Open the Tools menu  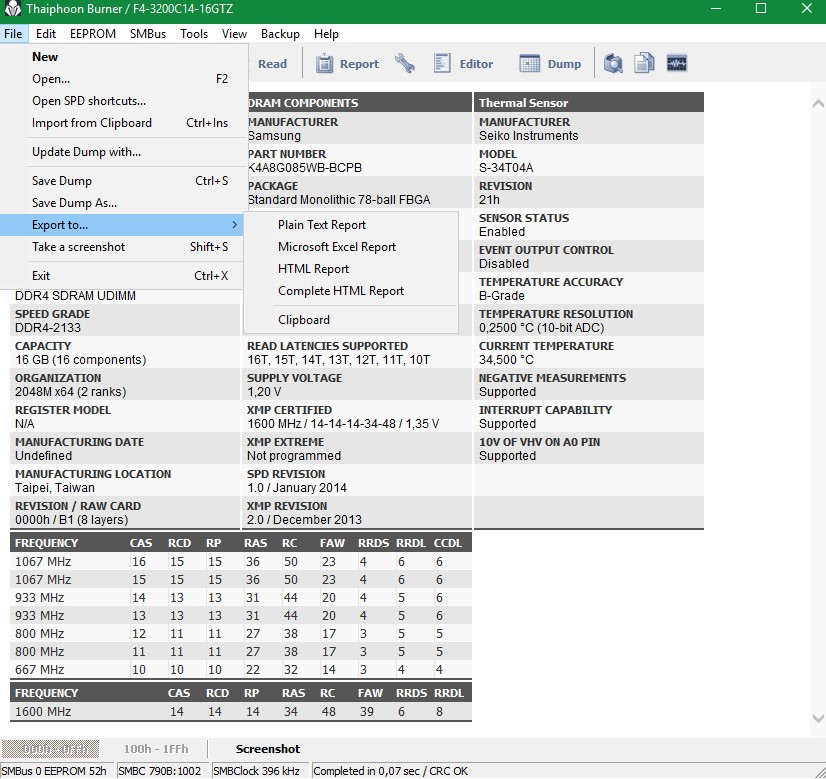tap(194, 34)
